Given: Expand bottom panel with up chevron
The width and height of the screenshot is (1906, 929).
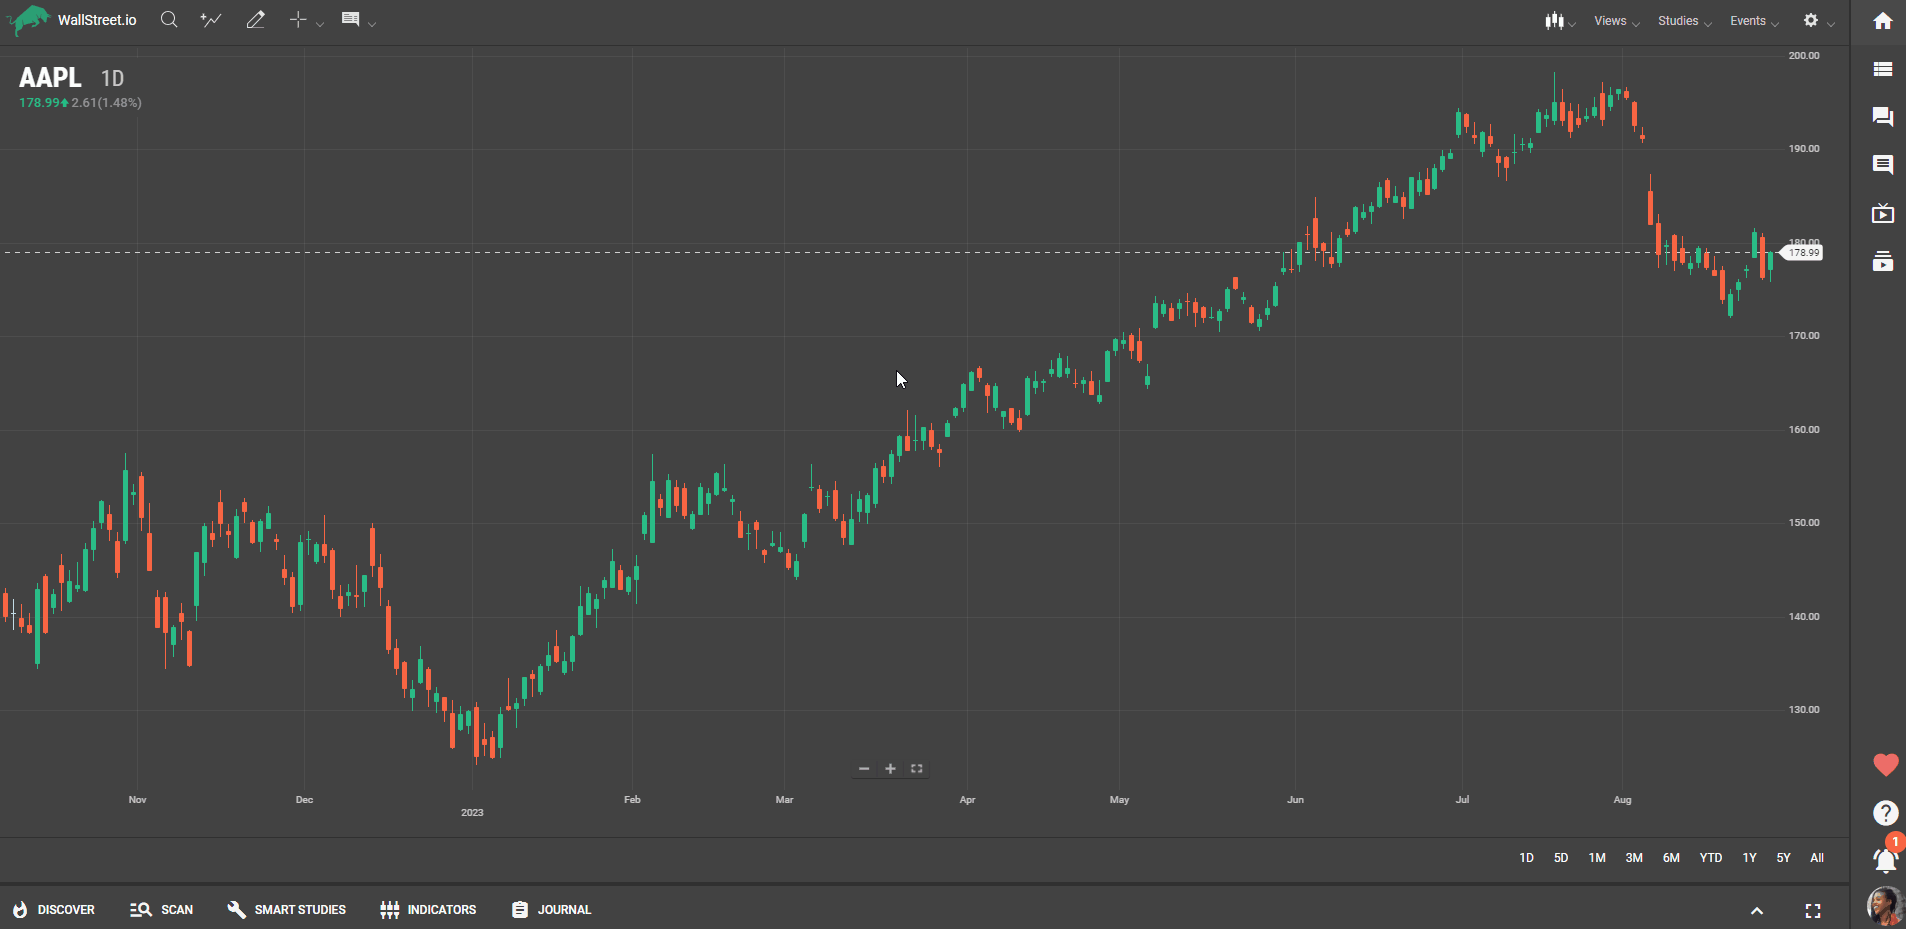Looking at the screenshot, I should [1757, 911].
